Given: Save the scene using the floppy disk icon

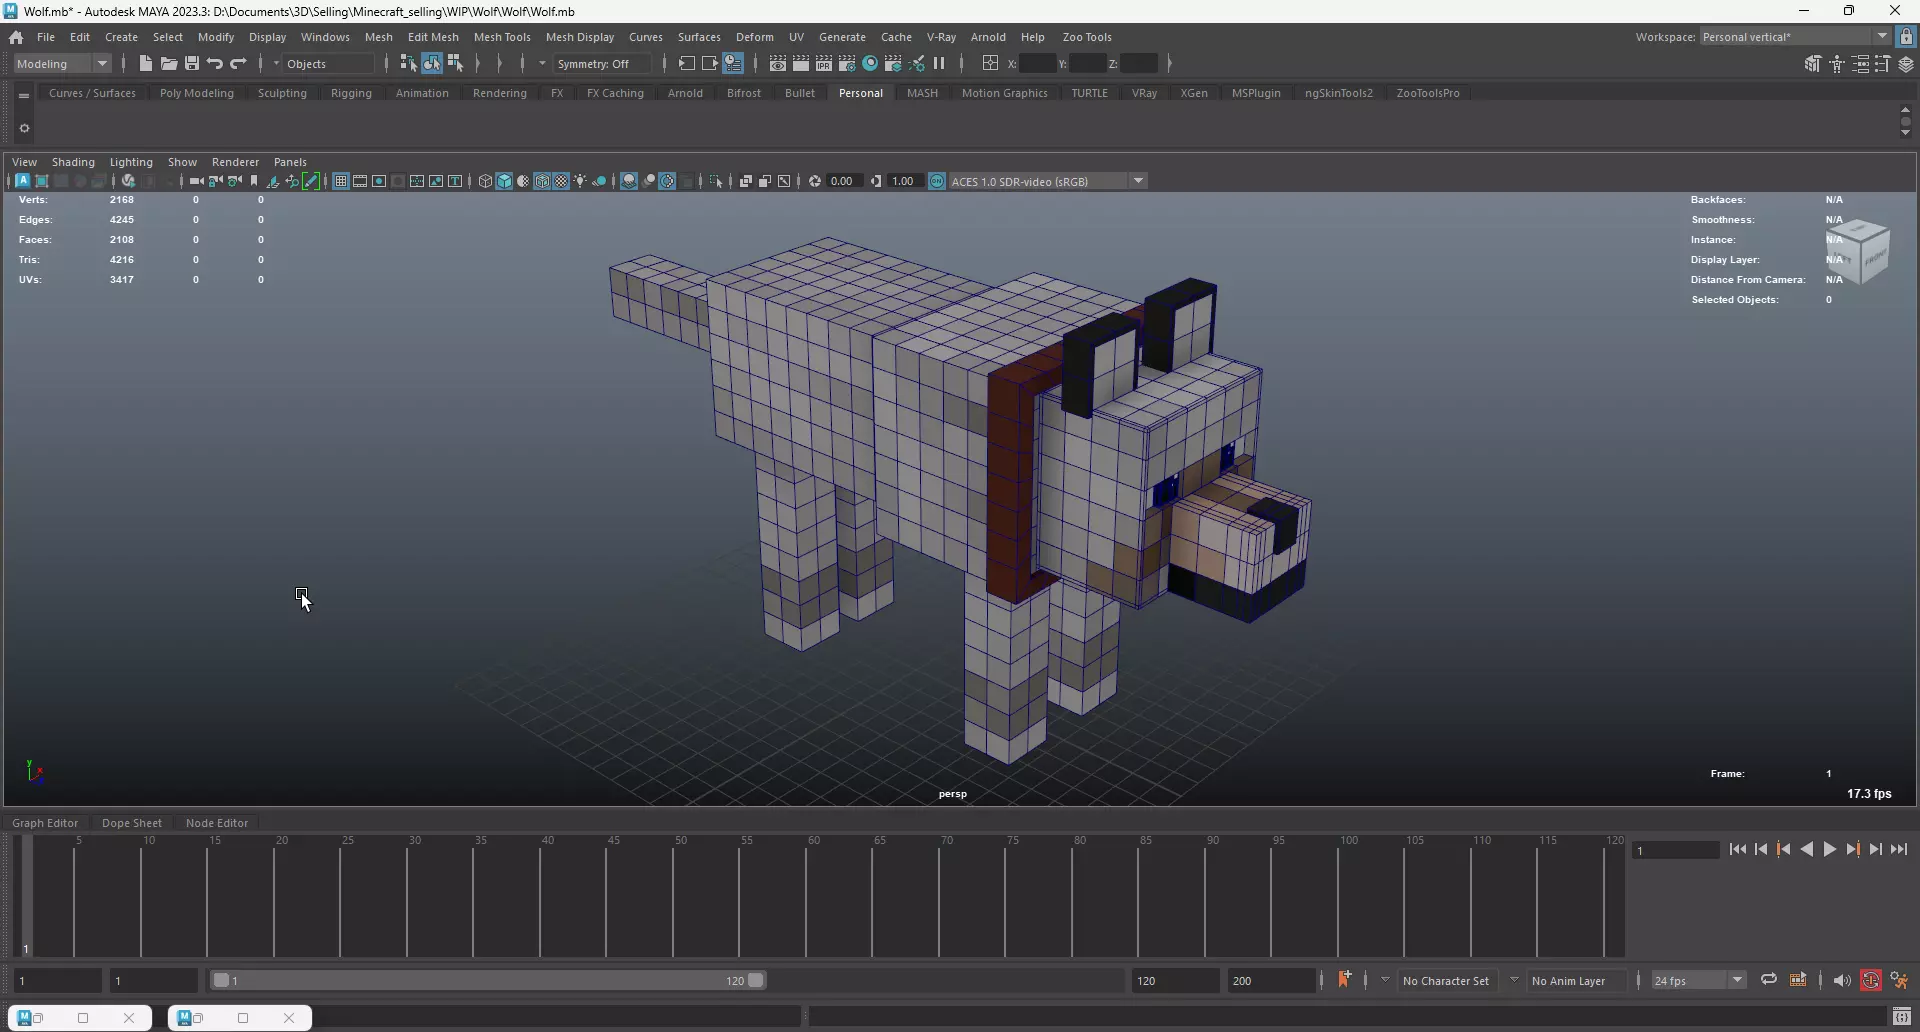Looking at the screenshot, I should point(192,64).
